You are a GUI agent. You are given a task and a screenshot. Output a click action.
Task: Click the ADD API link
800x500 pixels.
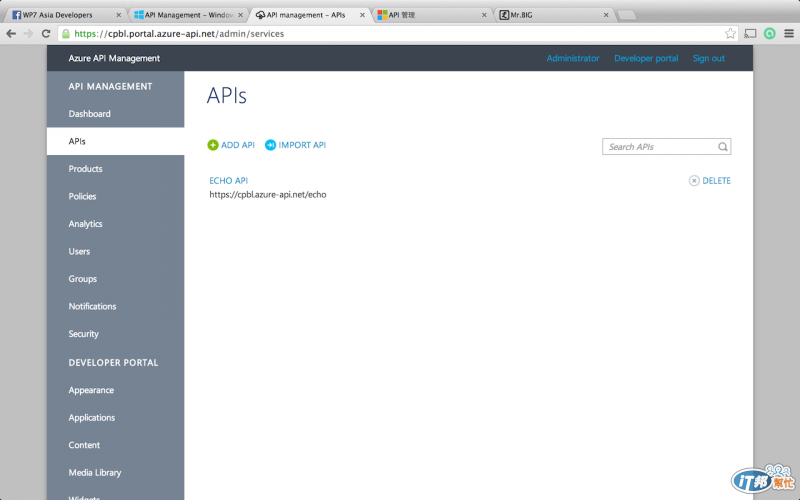tap(238, 145)
